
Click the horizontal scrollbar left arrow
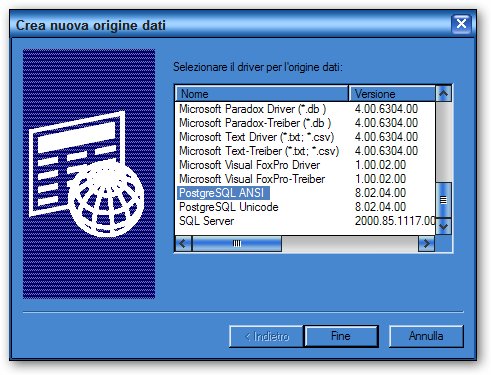click(183, 243)
